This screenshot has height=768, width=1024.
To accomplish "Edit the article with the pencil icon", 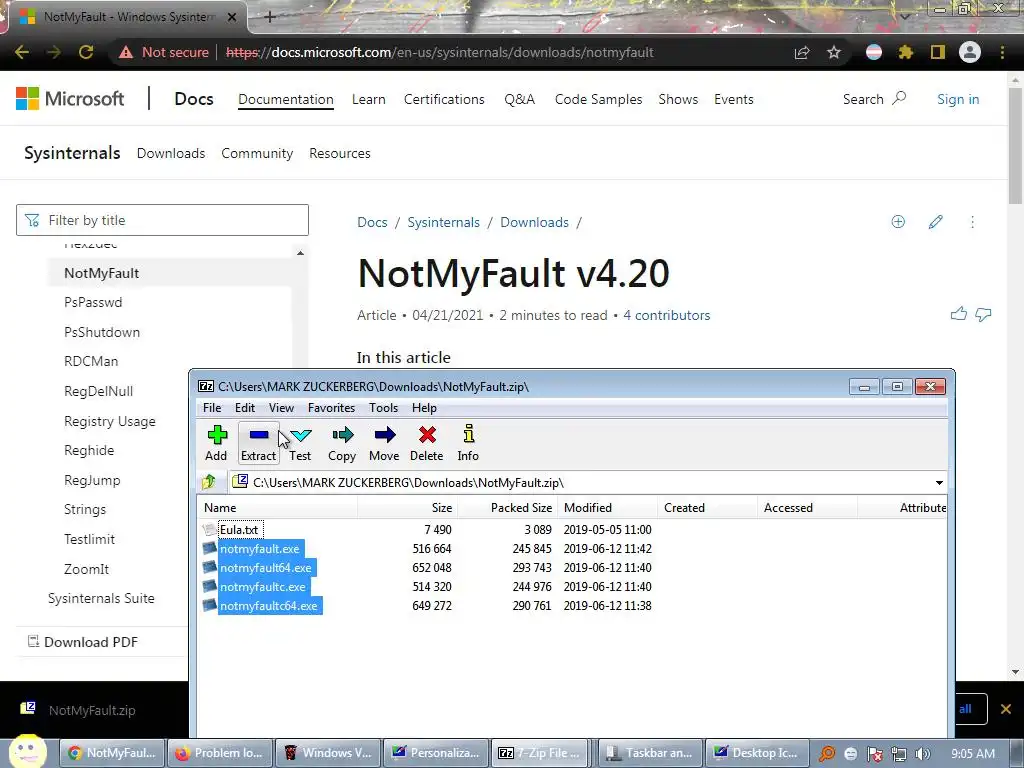I will pyautogui.click(x=936, y=222).
